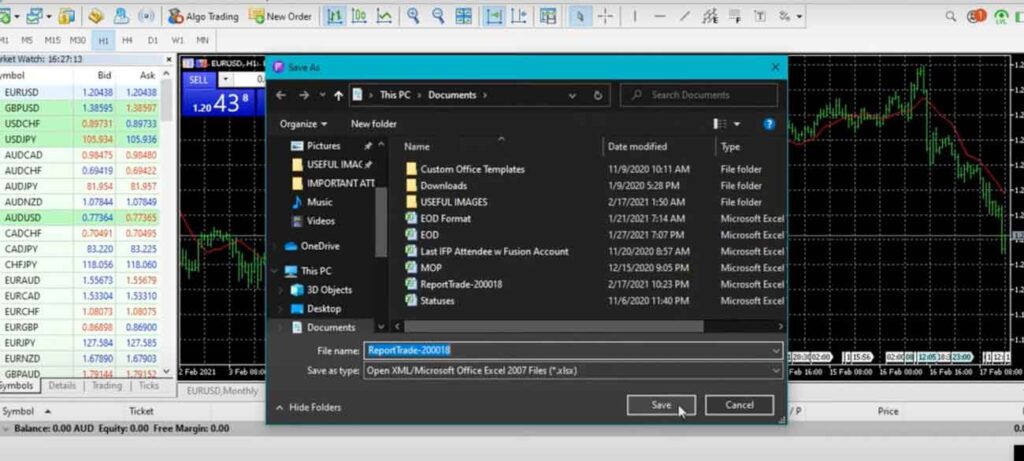Open the Save as type dropdown
Image resolution: width=1024 pixels, height=461 pixels.
[x=573, y=370]
